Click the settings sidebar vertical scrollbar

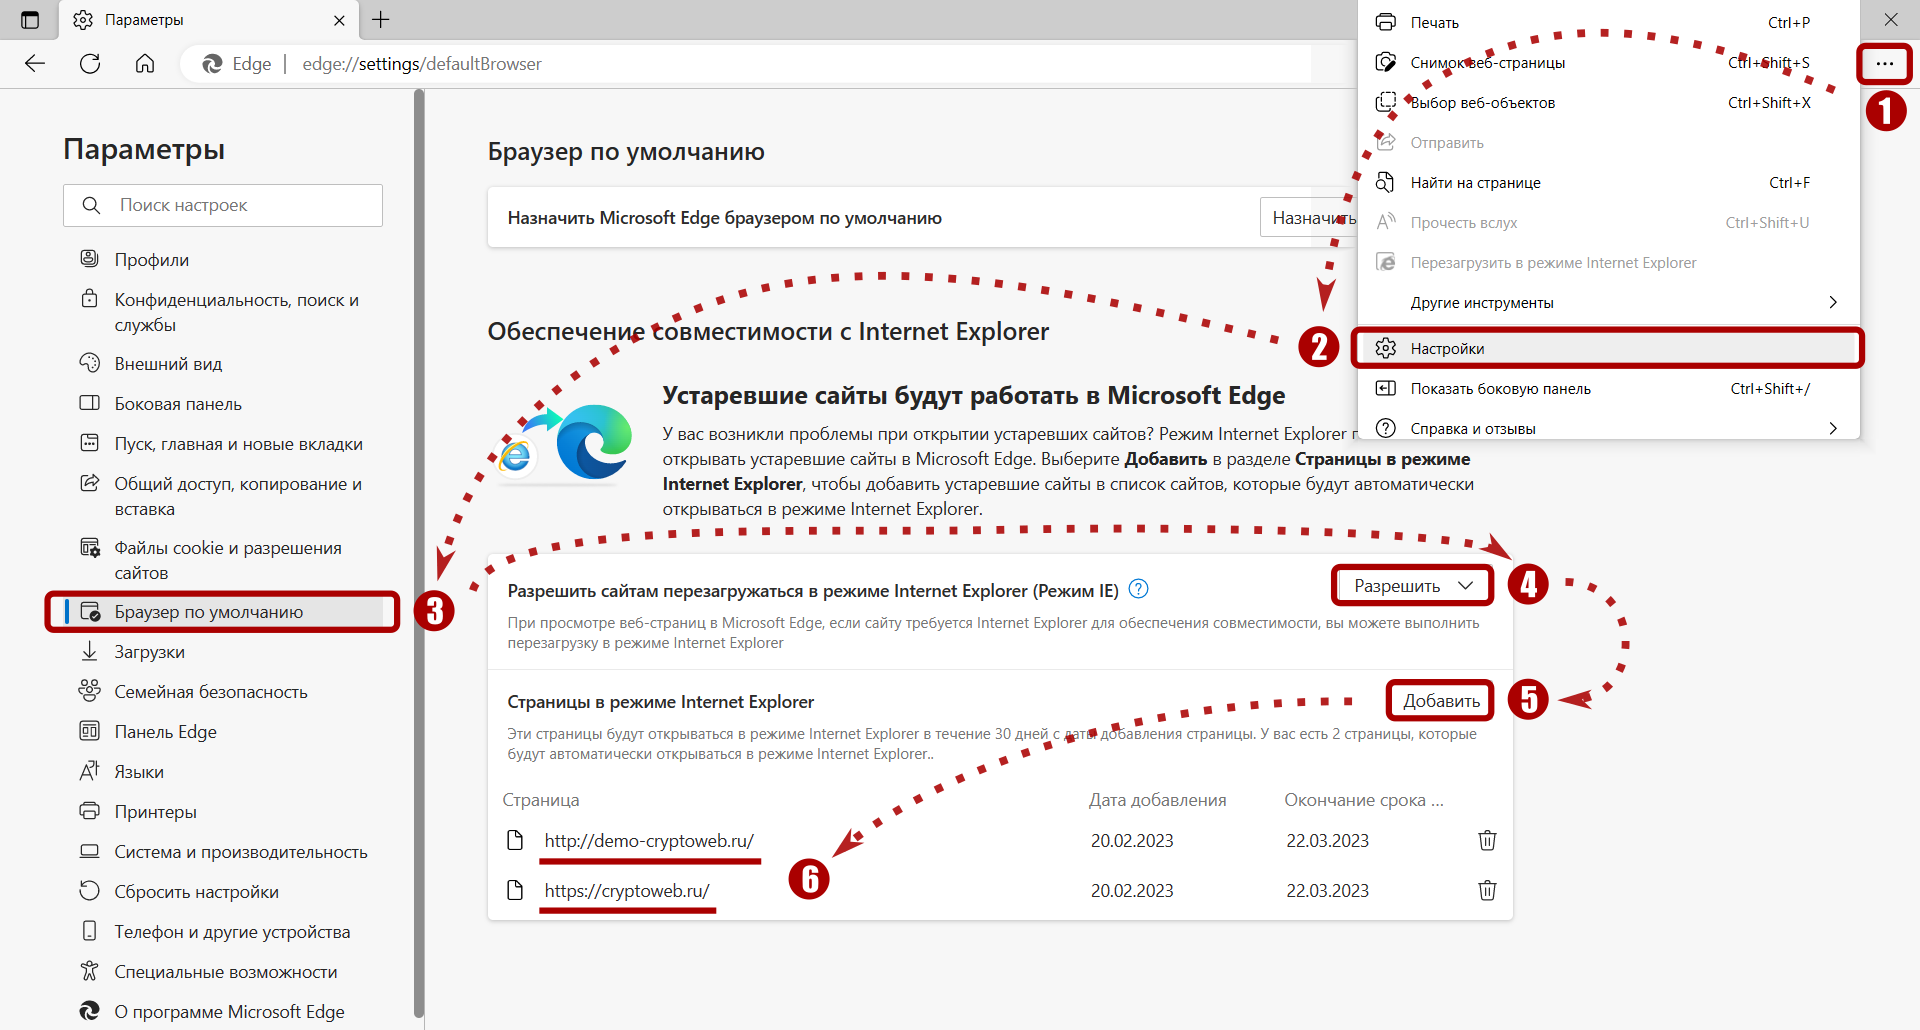(x=419, y=552)
